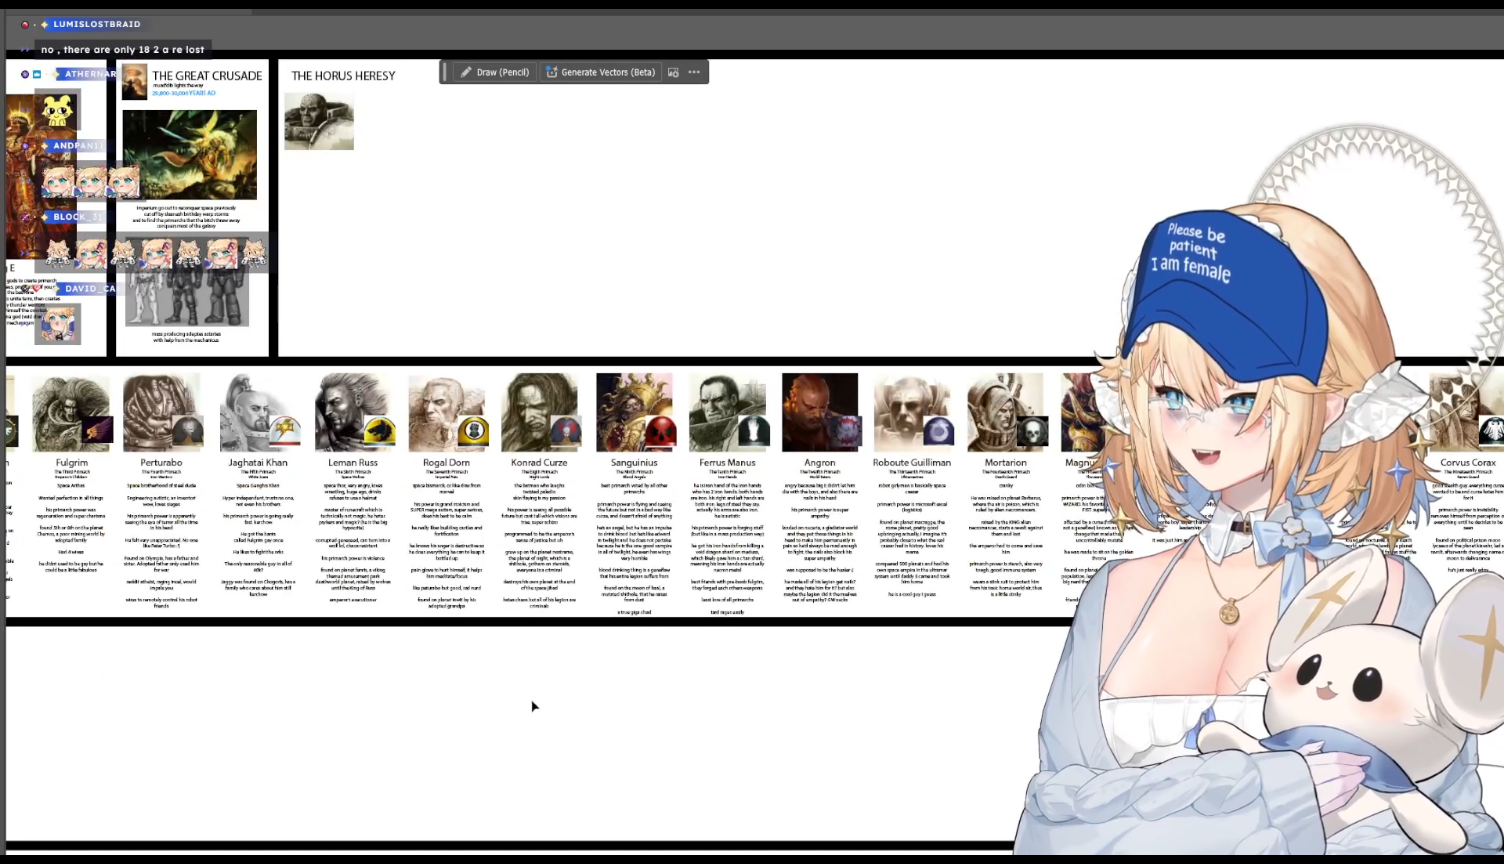Screen dimensions: 1504x864
Task: Open the three-dot more options menu
Action: tap(694, 72)
